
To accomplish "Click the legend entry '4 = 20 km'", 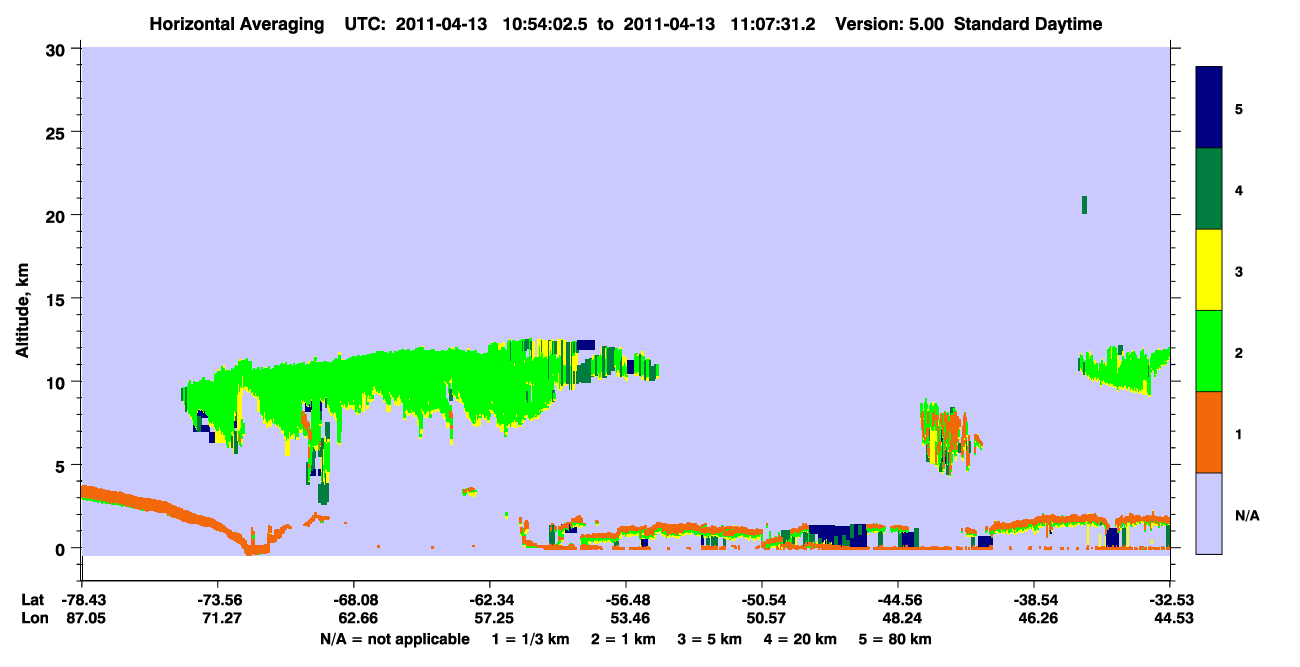I will click(x=801, y=639).
